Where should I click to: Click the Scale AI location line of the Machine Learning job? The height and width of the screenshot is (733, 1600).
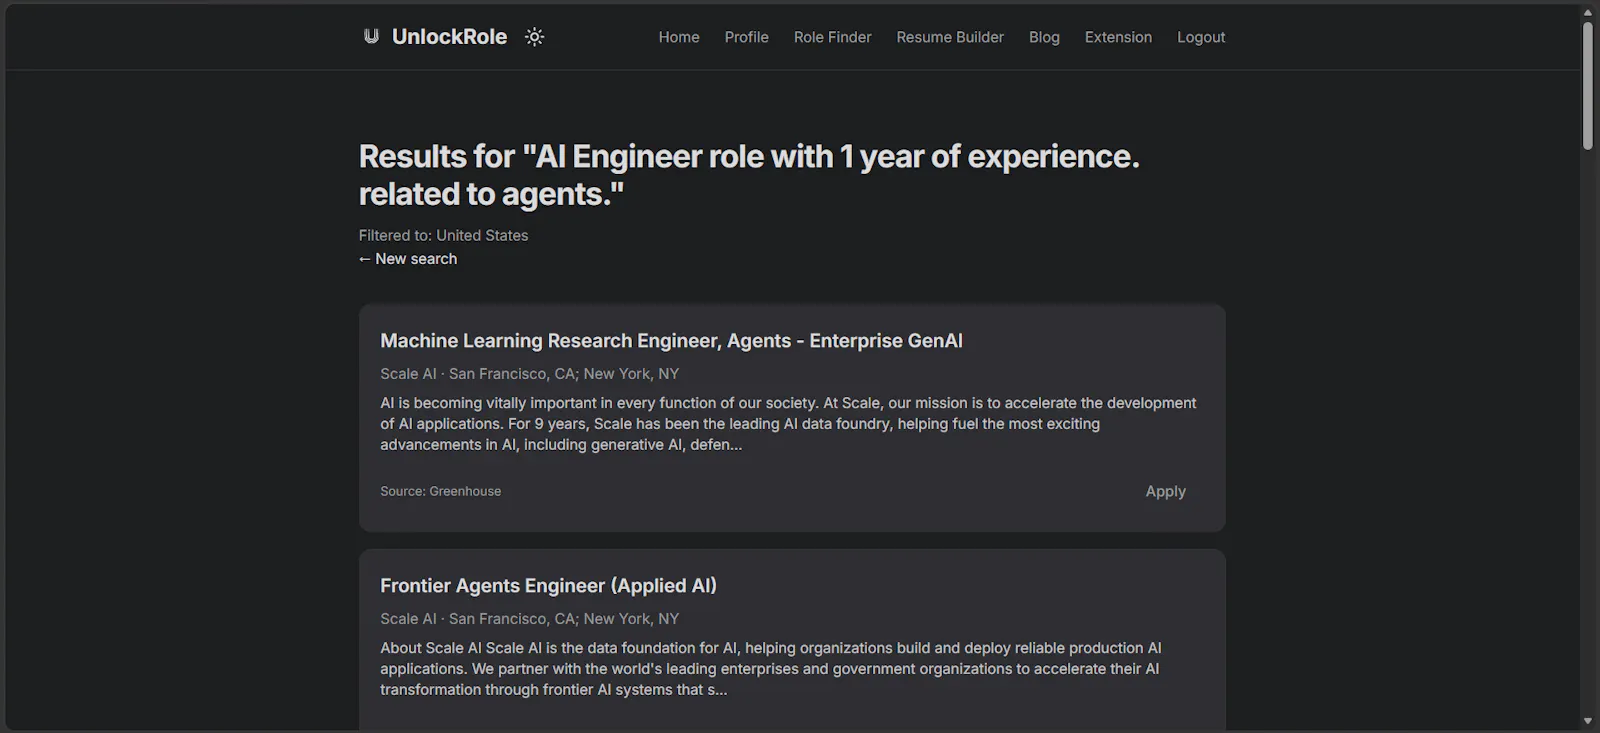(x=529, y=374)
